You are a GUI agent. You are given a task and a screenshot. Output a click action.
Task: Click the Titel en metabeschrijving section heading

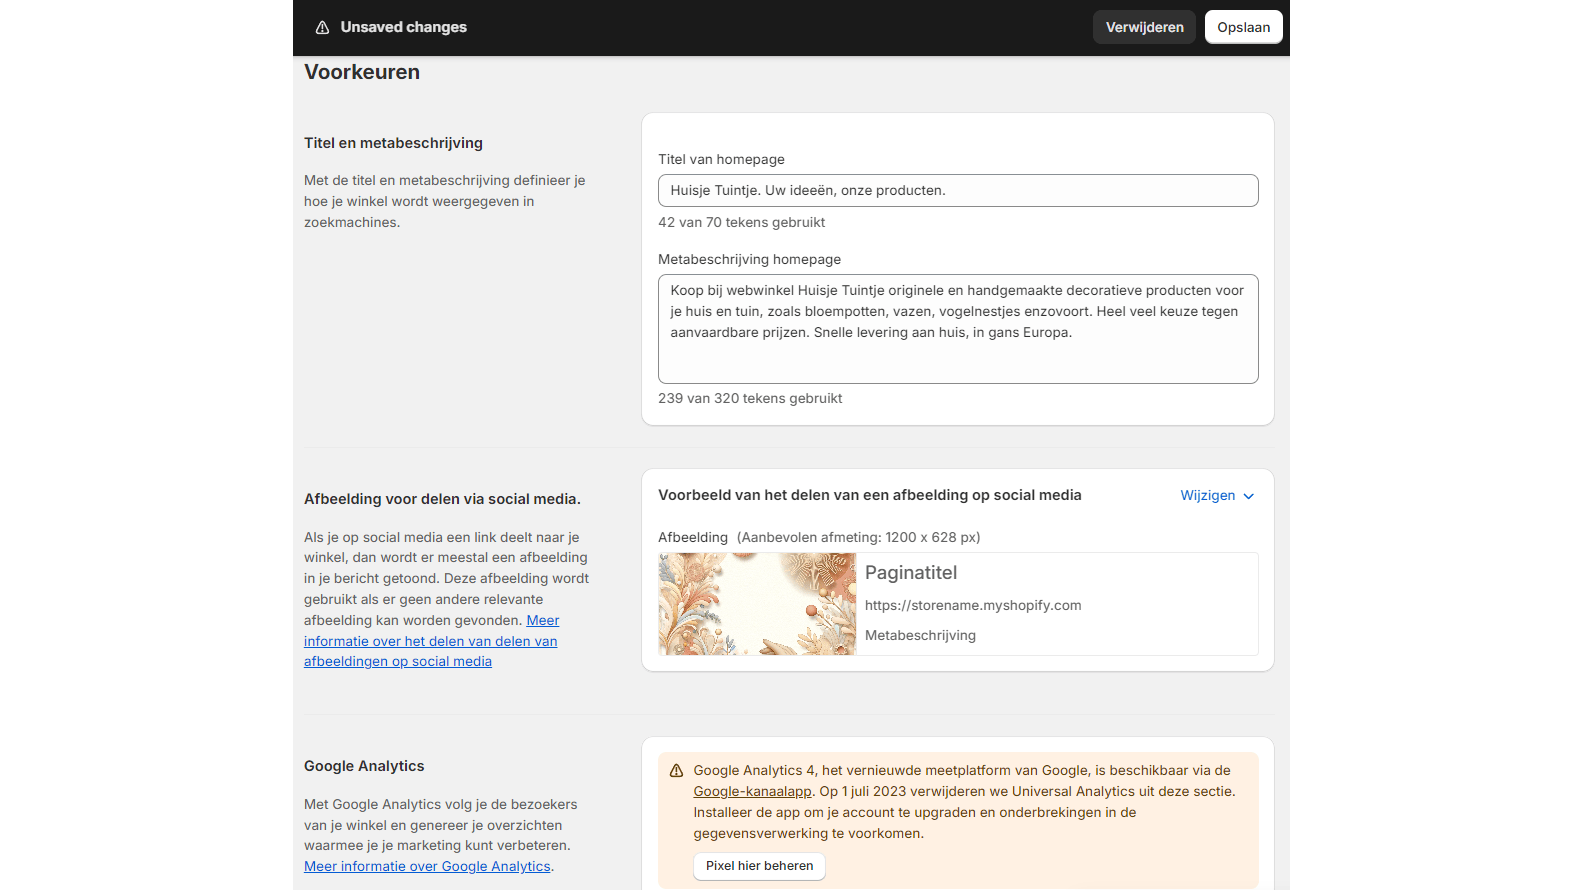point(393,143)
